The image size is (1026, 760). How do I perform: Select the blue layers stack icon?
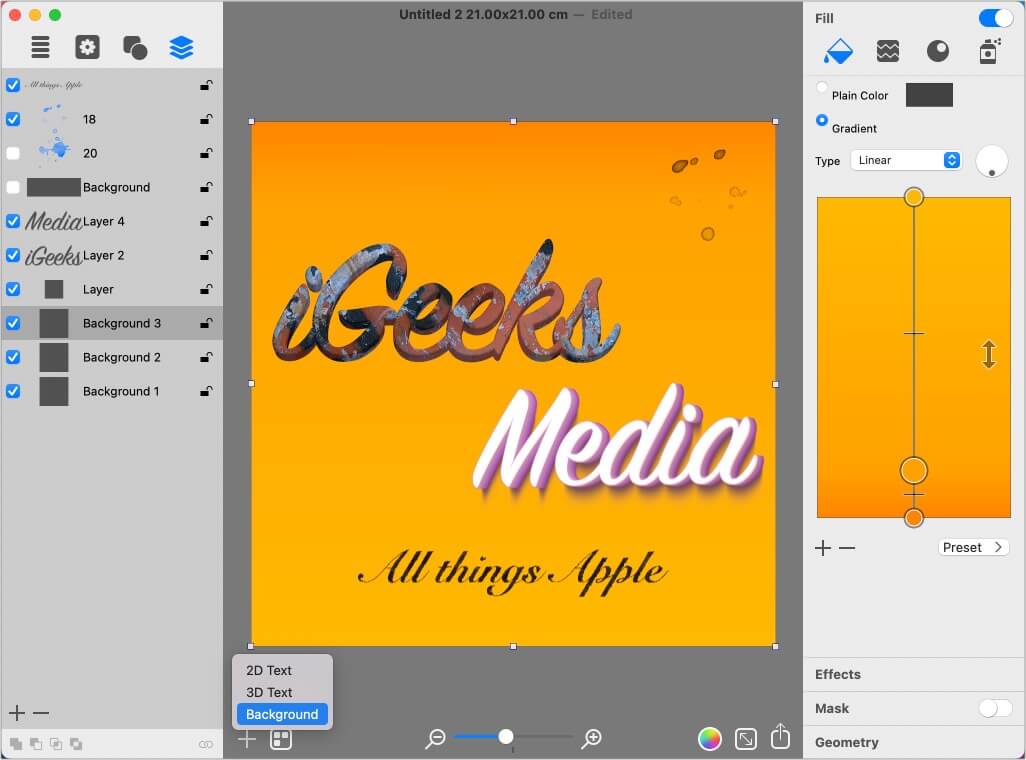click(181, 47)
